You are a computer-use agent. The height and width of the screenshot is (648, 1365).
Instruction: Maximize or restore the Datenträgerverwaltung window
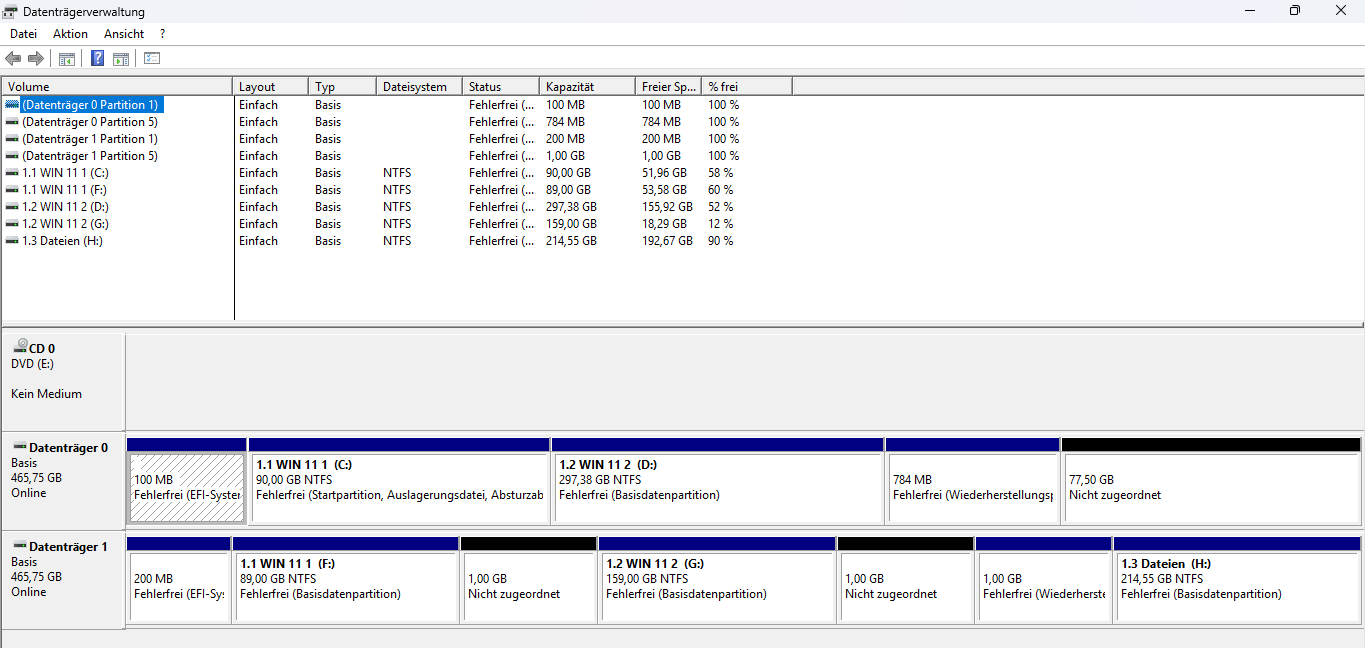pos(1295,11)
